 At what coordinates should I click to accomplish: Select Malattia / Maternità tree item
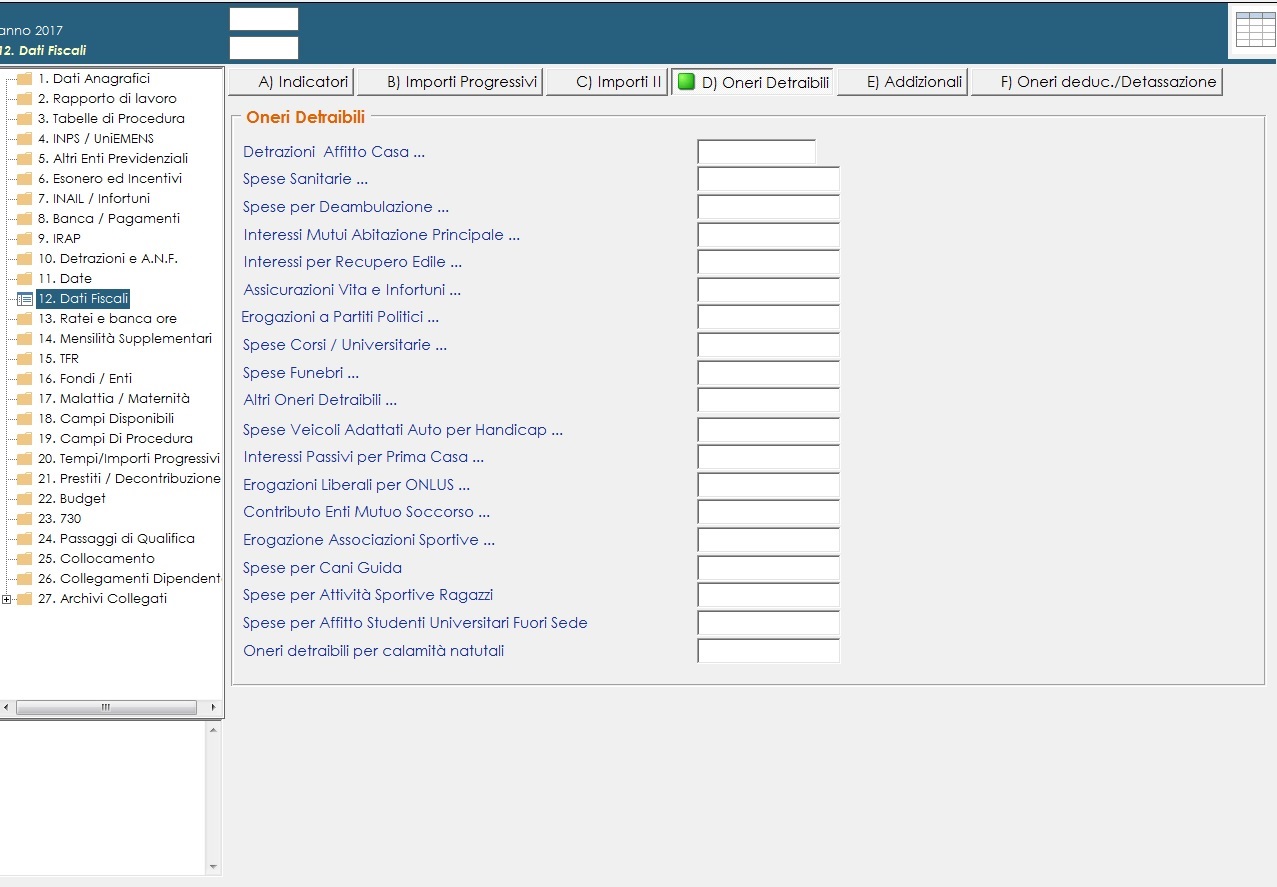click(x=113, y=399)
